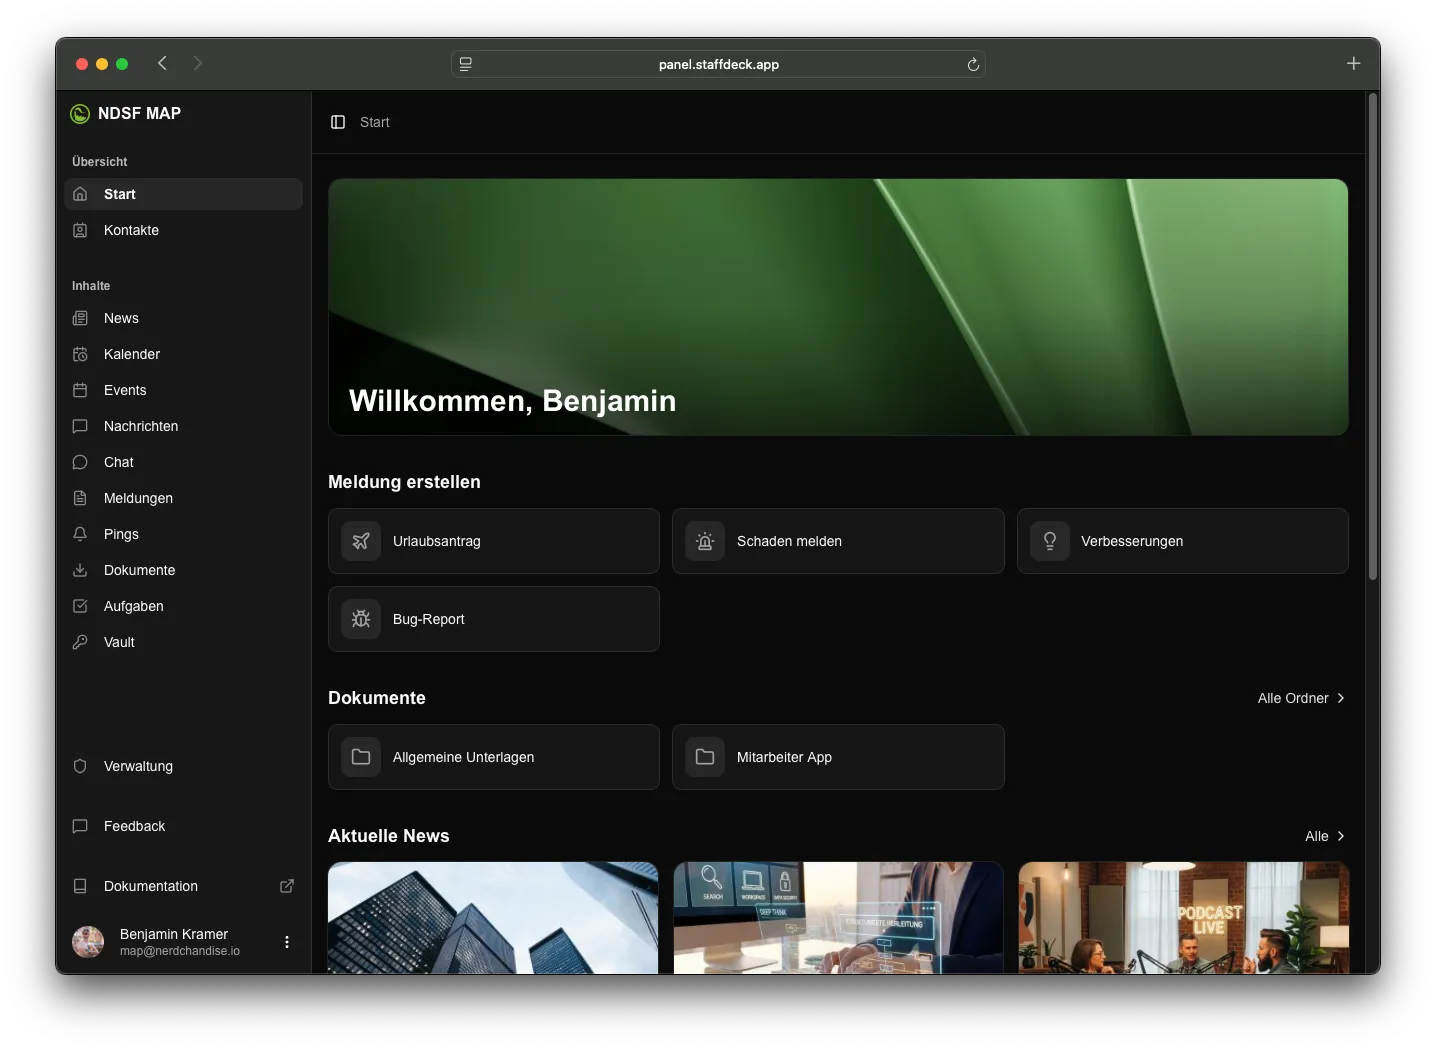Click the Alle link beside Aktuelle News

click(1325, 836)
